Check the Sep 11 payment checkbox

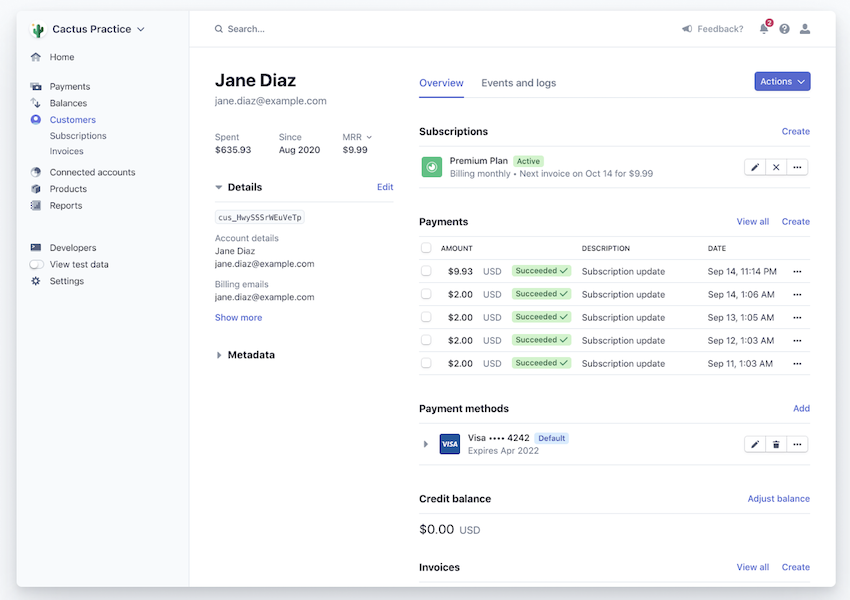425,363
